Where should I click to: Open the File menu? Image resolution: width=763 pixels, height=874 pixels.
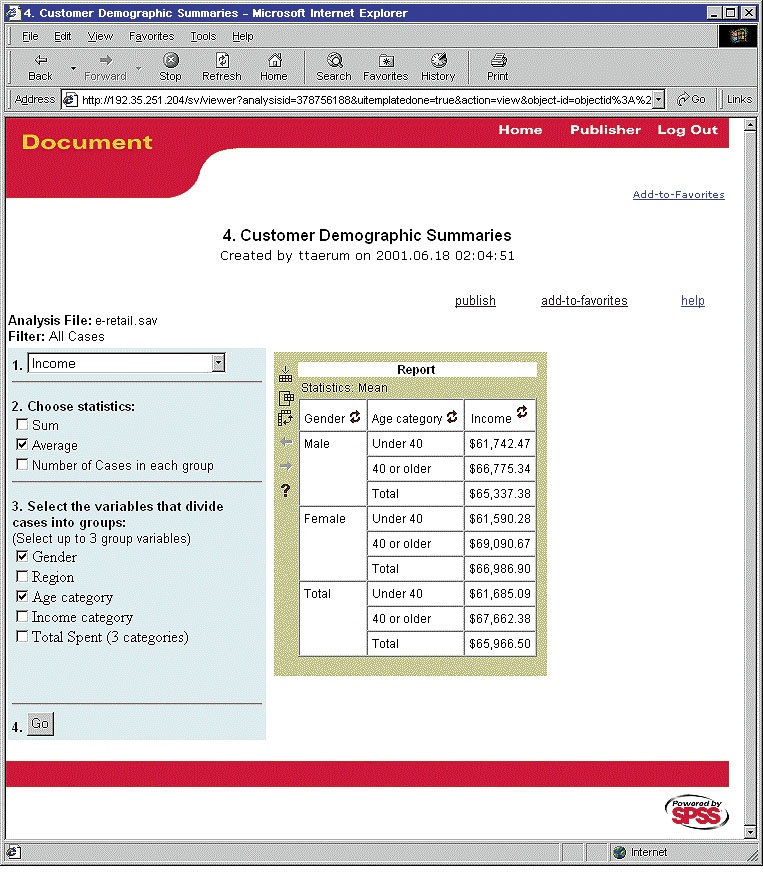click(x=30, y=36)
